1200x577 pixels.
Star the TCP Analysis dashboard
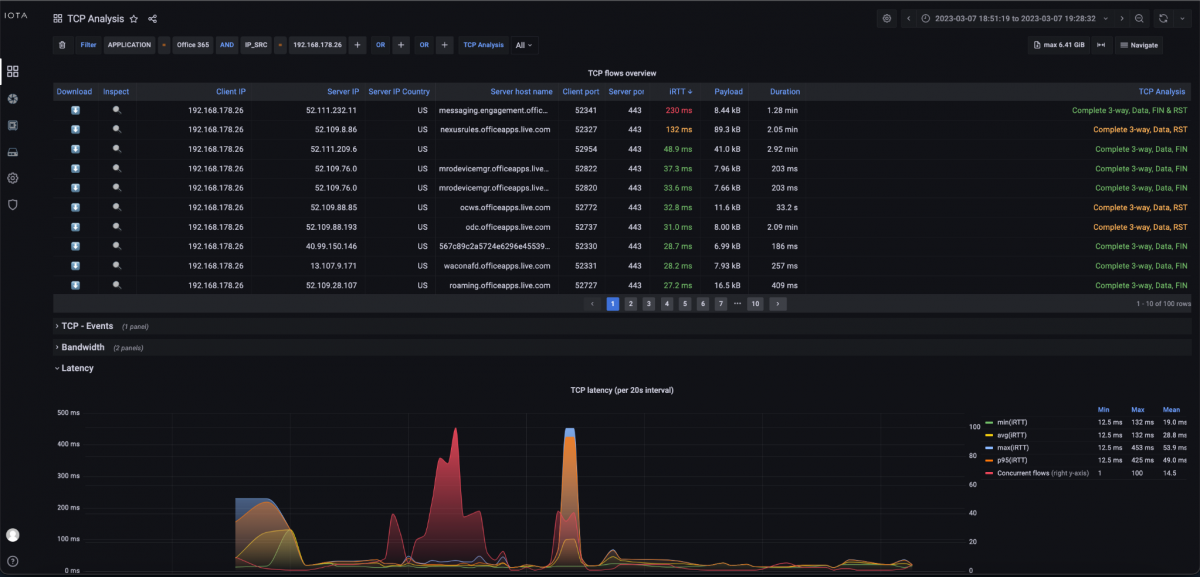[134, 19]
